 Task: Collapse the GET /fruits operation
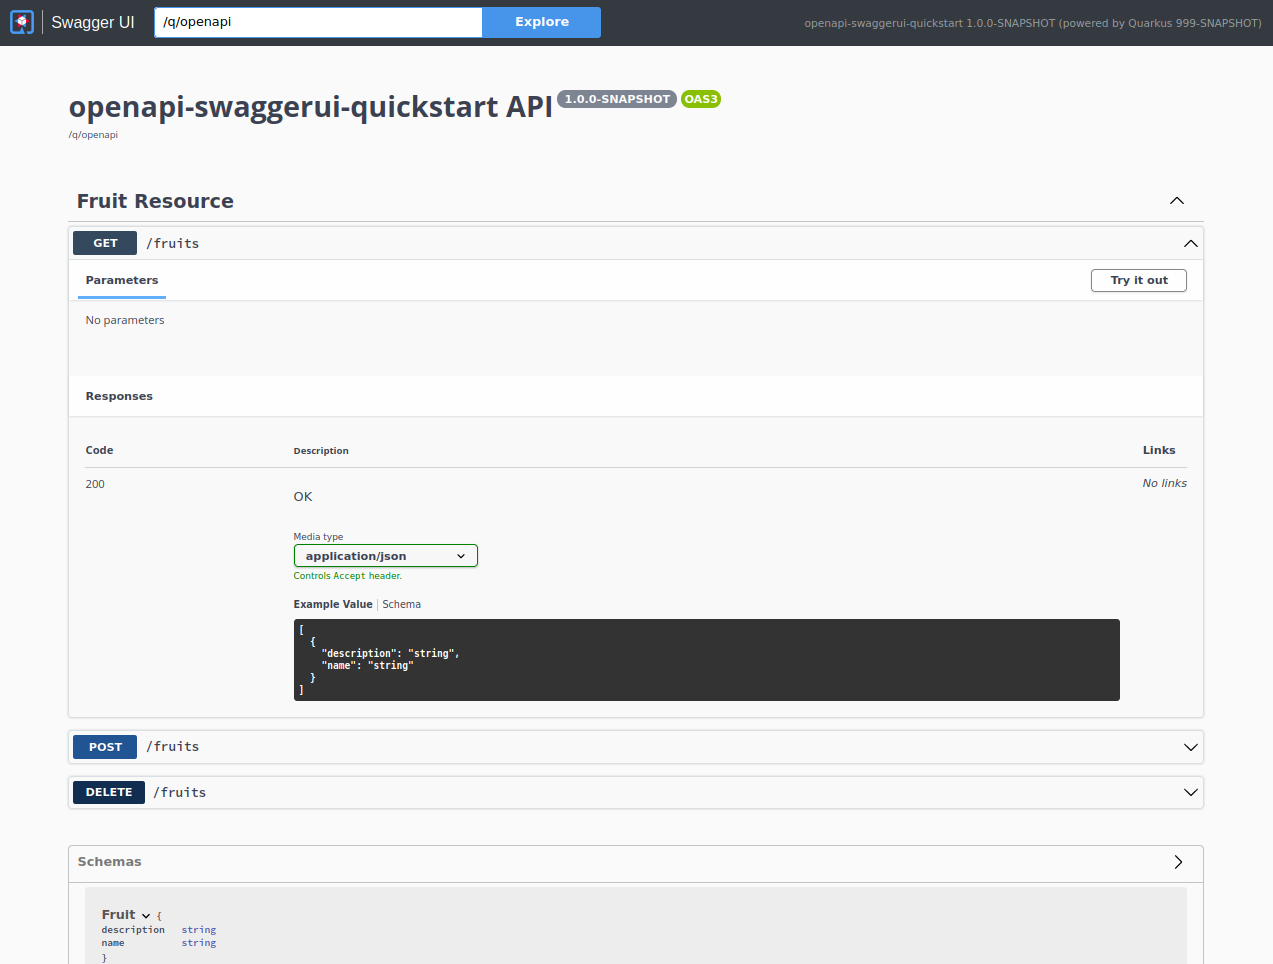1190,242
